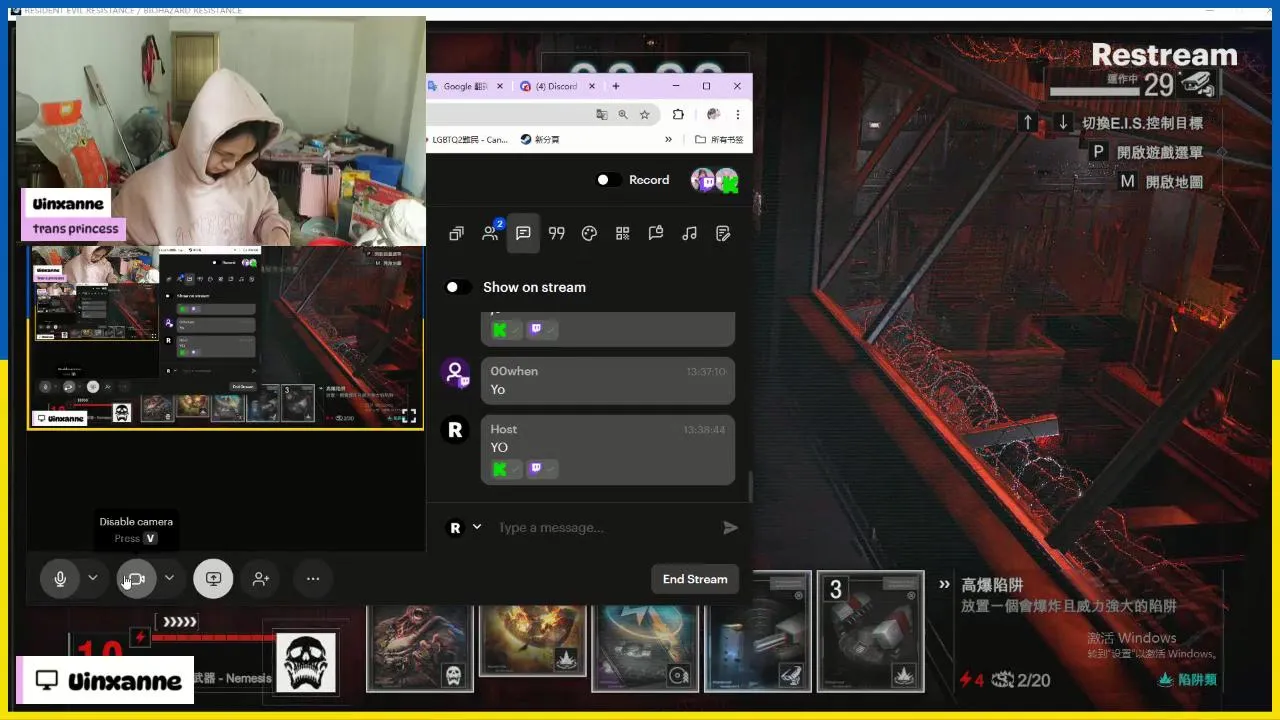The width and height of the screenshot is (1280, 720).
Task: Open the Chrome extensions puzzle icon
Action: tap(678, 114)
